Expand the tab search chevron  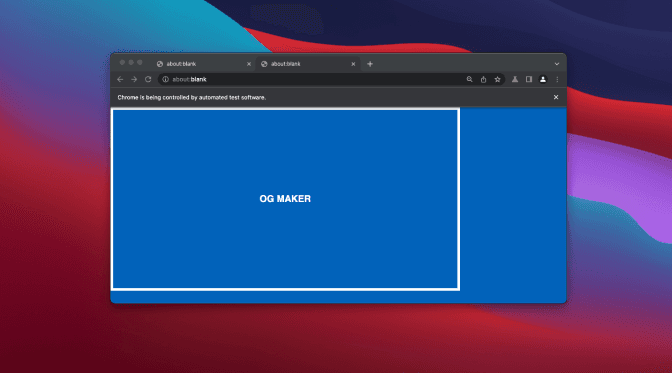pos(557,64)
